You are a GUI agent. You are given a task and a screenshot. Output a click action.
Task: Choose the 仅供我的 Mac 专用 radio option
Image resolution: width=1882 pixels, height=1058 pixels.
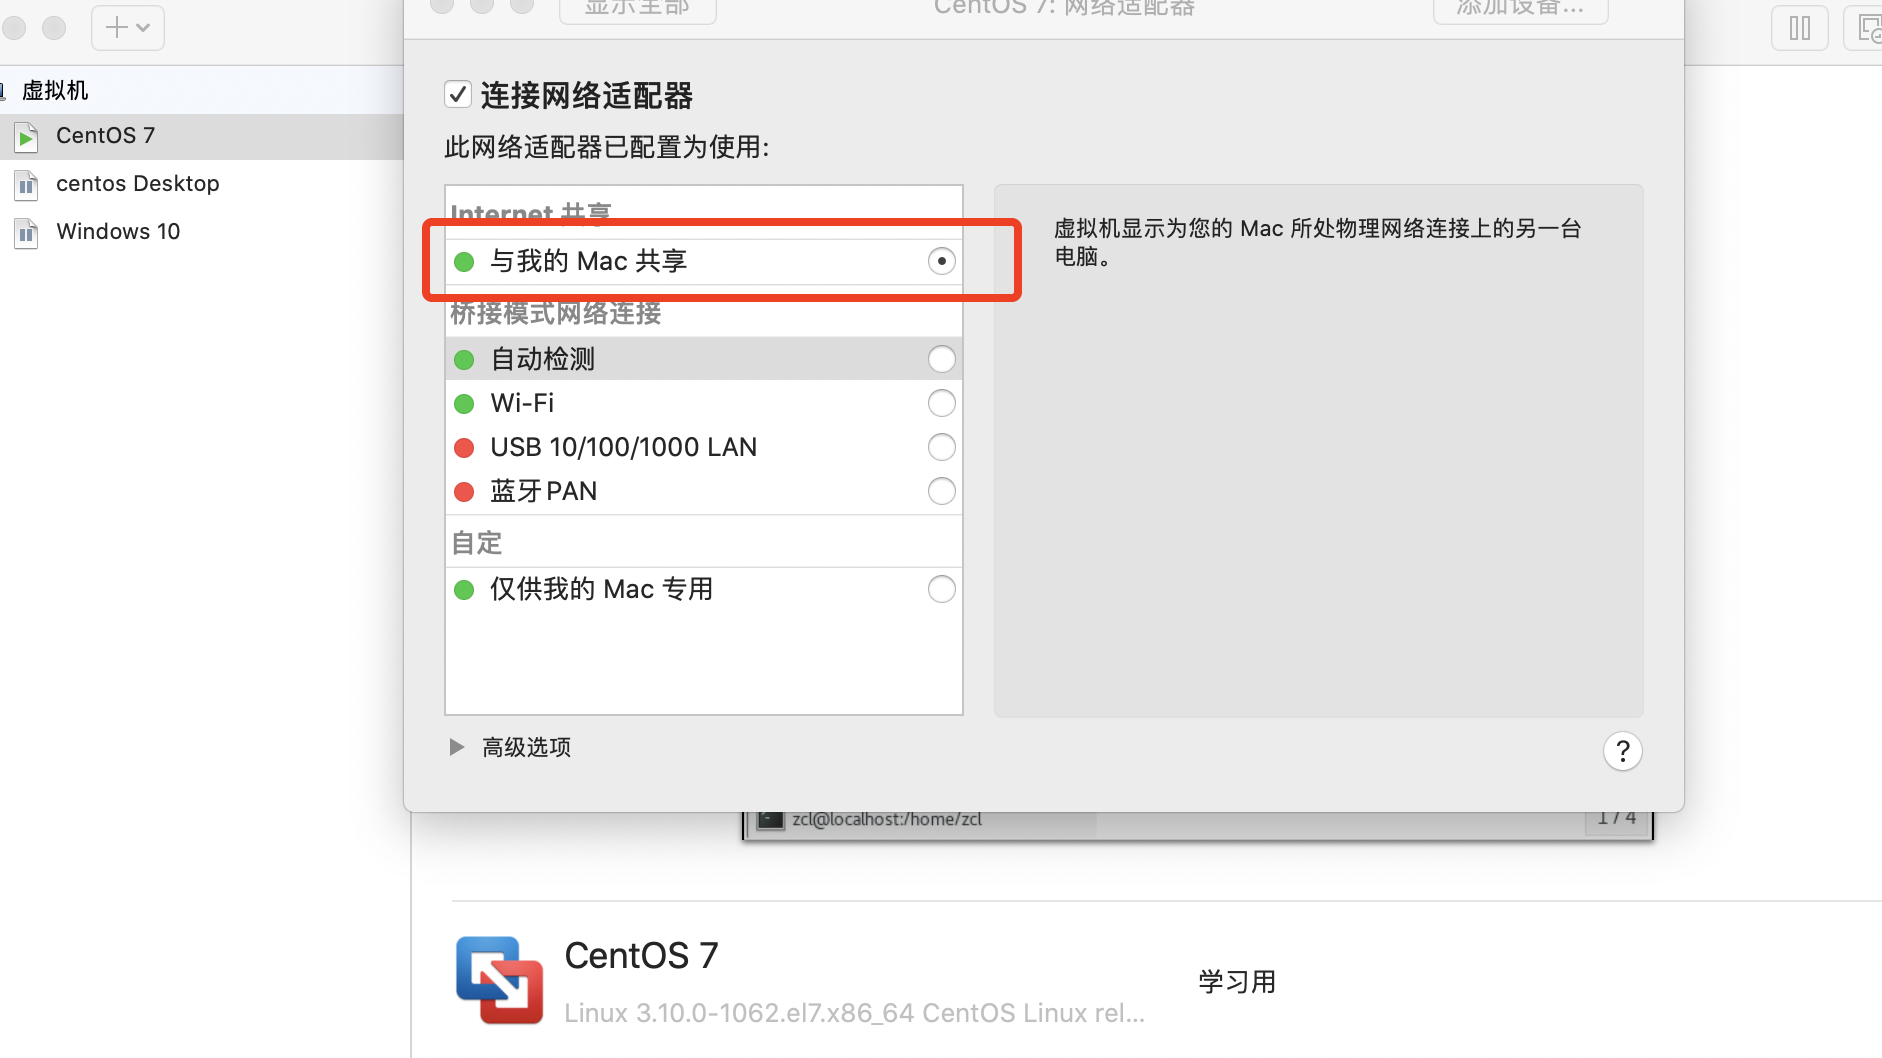(x=941, y=589)
